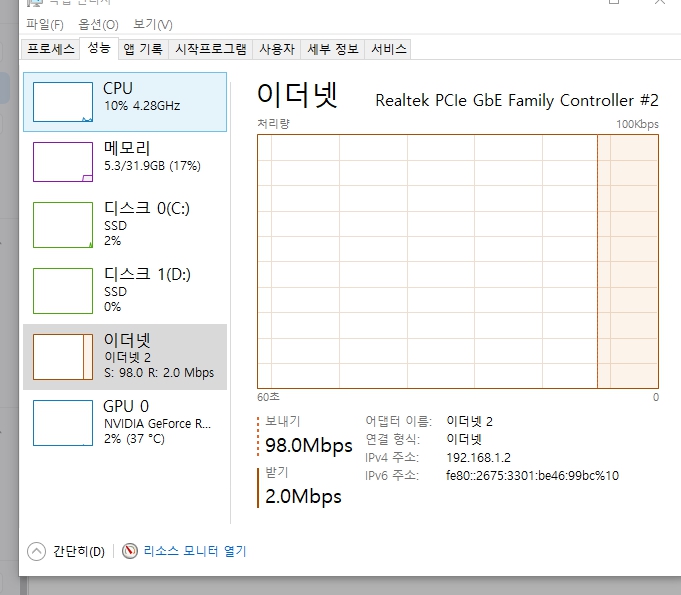
Task: Click inside the Ethernet throughput graph
Action: (457, 261)
